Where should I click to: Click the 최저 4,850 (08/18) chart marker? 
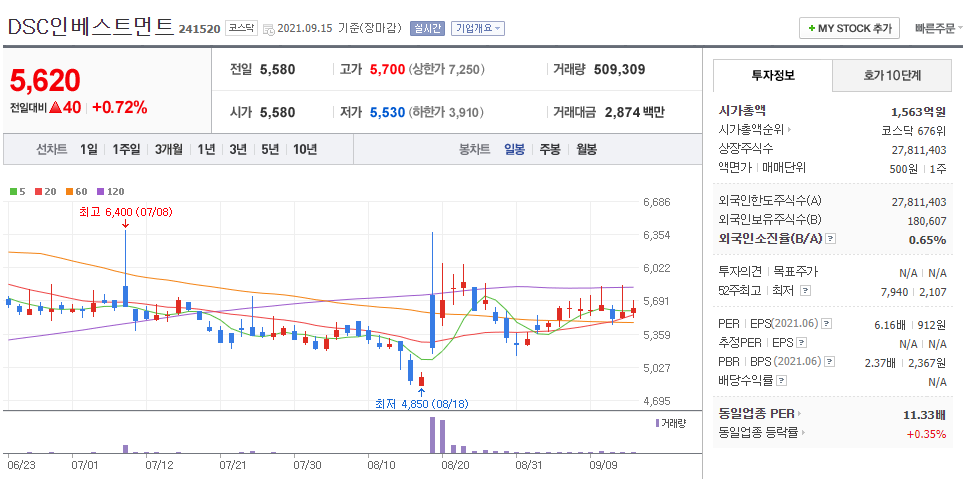click(x=422, y=404)
